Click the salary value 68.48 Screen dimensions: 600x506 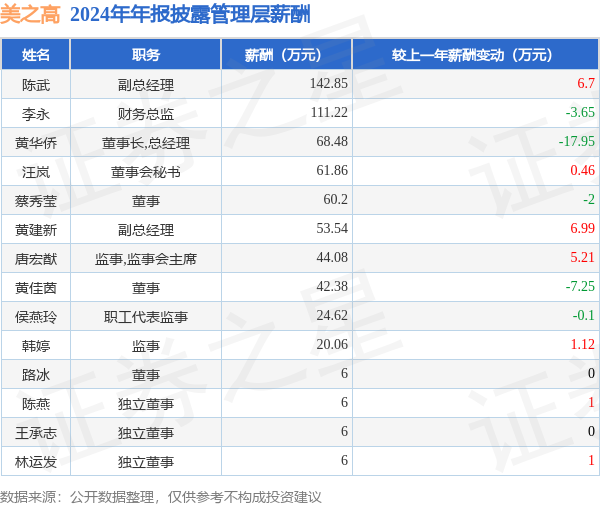click(332, 141)
